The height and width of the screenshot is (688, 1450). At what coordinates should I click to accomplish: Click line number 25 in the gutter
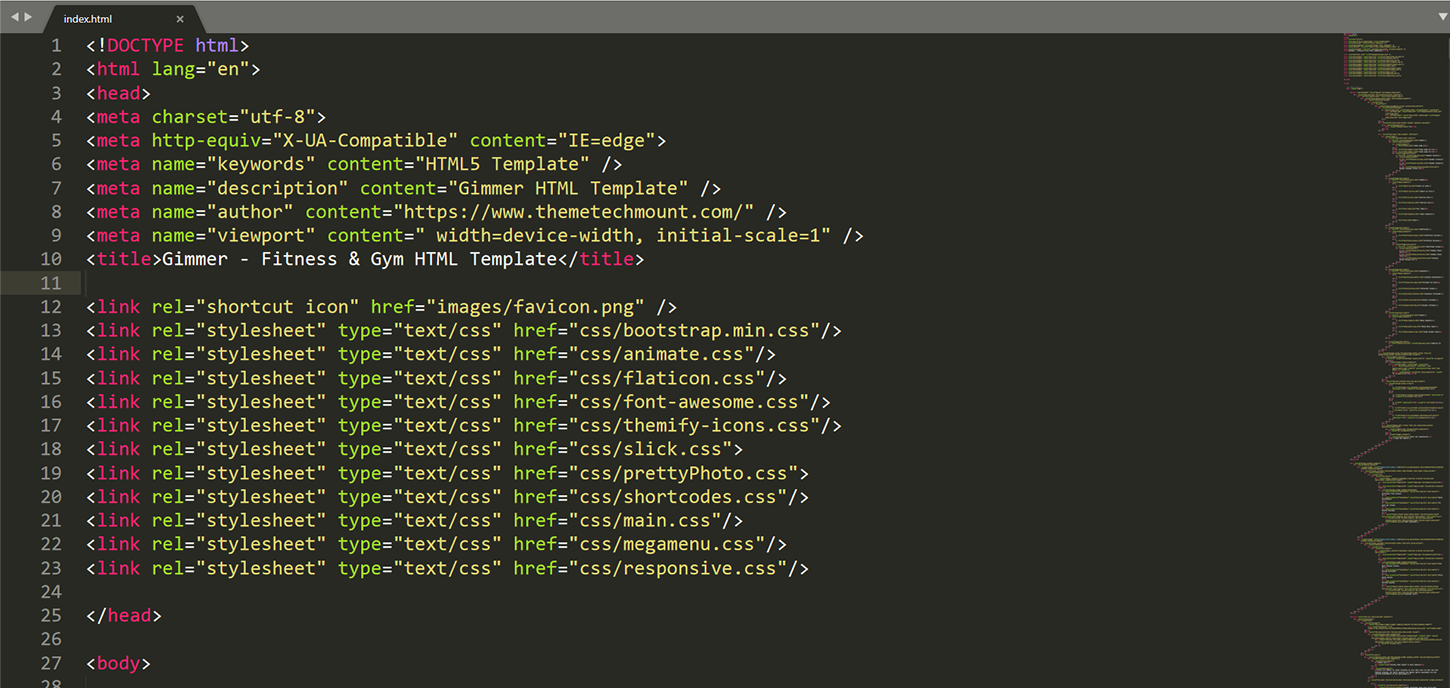click(x=51, y=616)
